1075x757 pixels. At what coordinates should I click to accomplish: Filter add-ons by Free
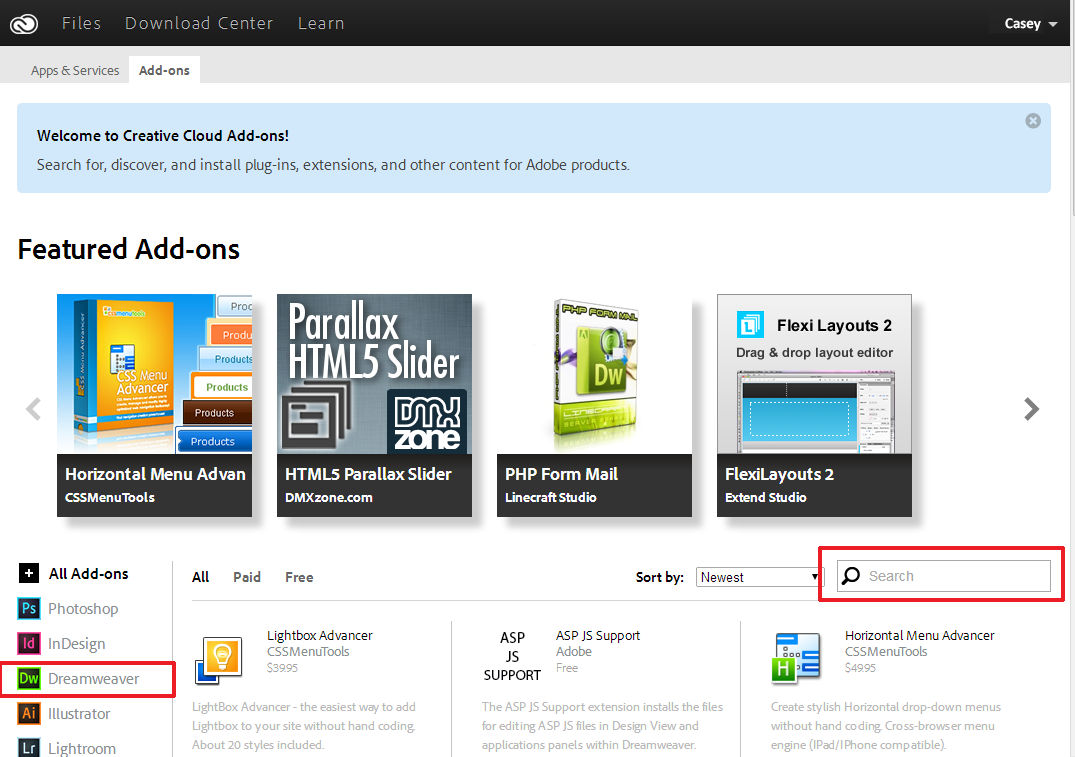pyautogui.click(x=298, y=577)
